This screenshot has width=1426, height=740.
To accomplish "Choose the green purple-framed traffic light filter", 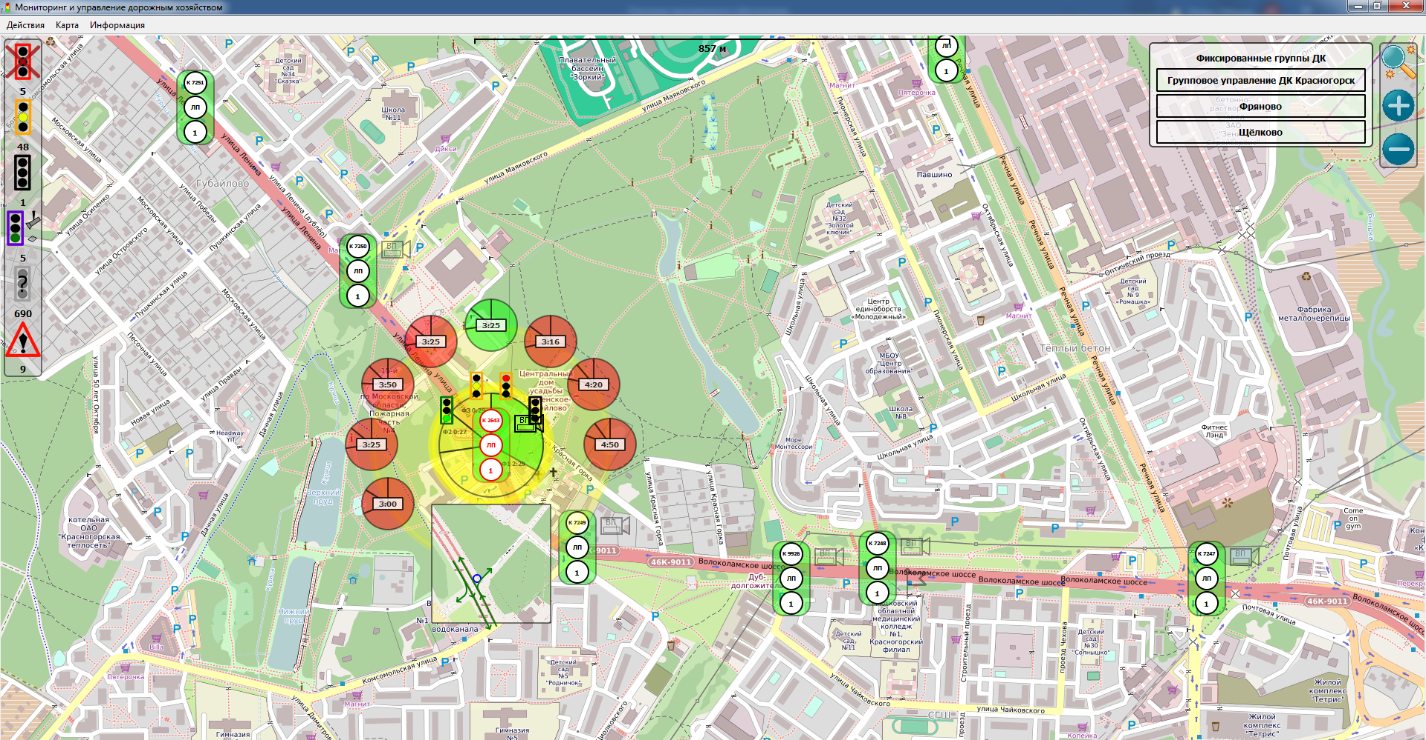I will pyautogui.click(x=17, y=230).
